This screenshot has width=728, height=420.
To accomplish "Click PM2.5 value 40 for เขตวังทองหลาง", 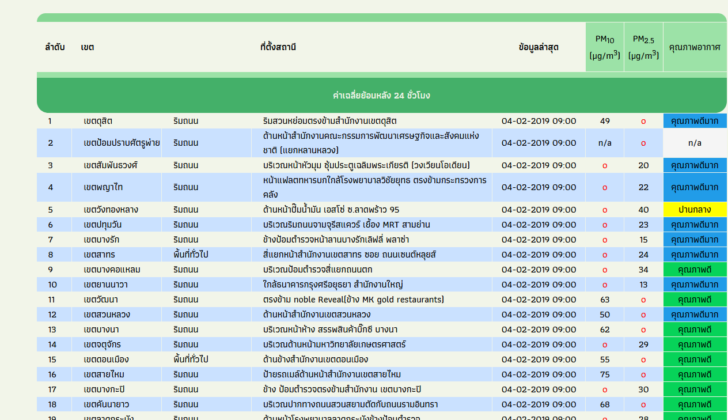I will (644, 210).
